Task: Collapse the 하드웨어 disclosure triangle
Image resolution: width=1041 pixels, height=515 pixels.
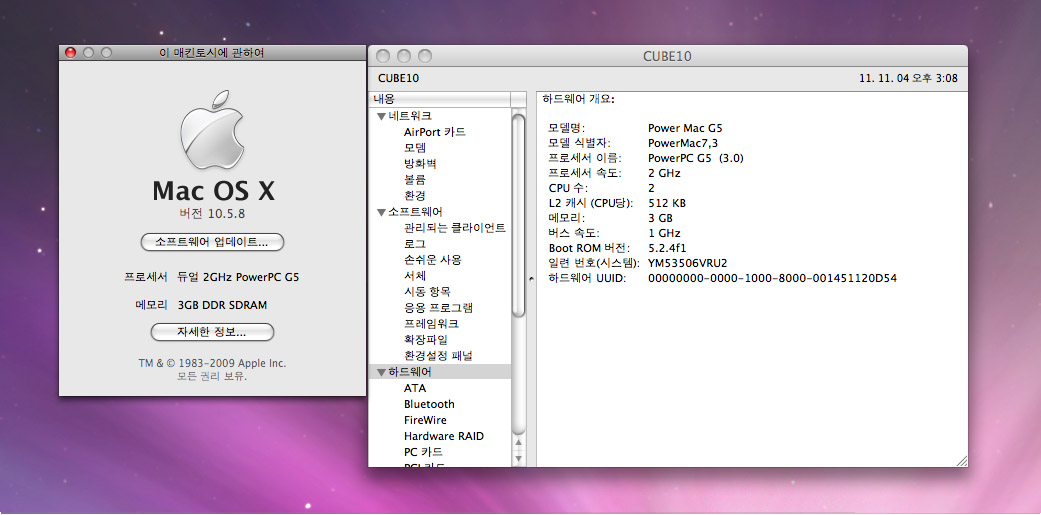Action: coord(381,372)
